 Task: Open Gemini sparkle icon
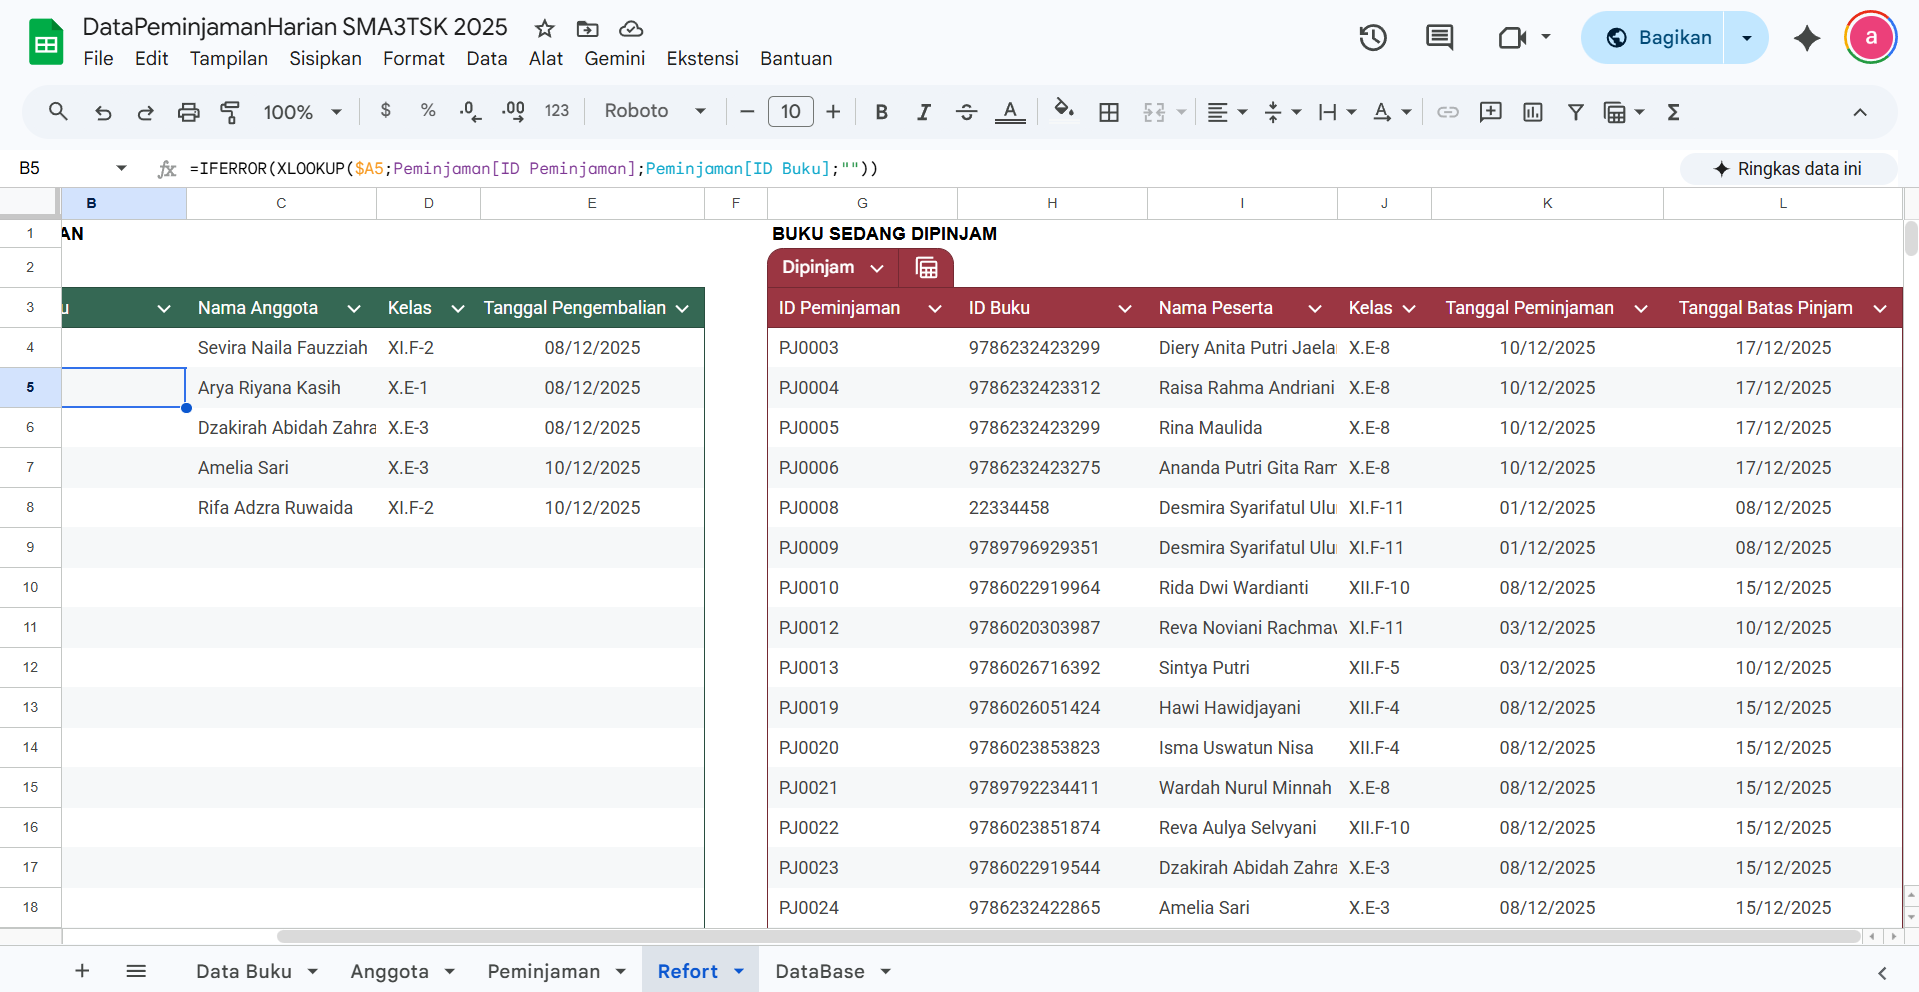pyautogui.click(x=1806, y=38)
